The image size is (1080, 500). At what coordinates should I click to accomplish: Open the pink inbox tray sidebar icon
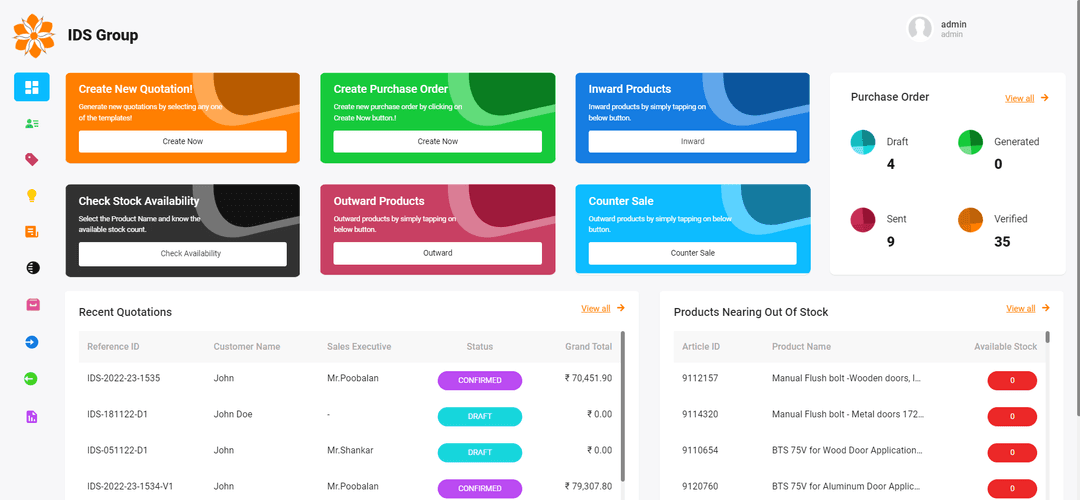[x=32, y=305]
